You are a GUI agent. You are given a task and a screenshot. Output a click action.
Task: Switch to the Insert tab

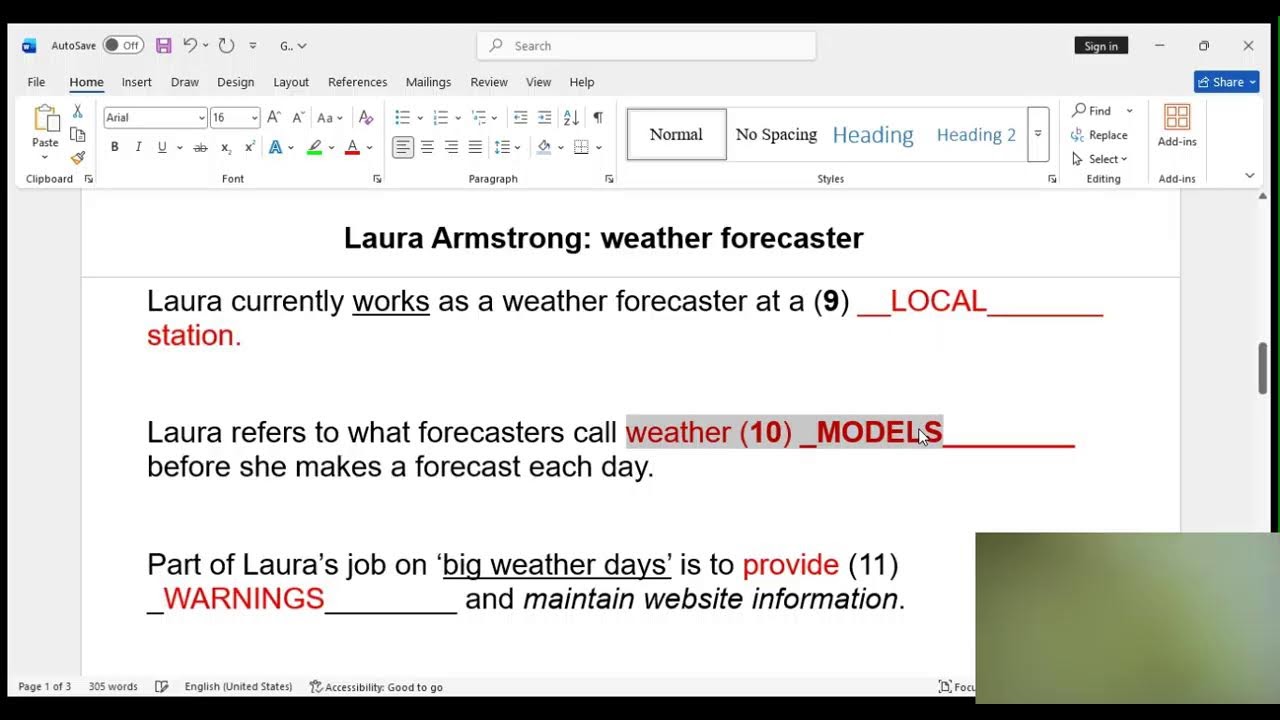point(137,82)
